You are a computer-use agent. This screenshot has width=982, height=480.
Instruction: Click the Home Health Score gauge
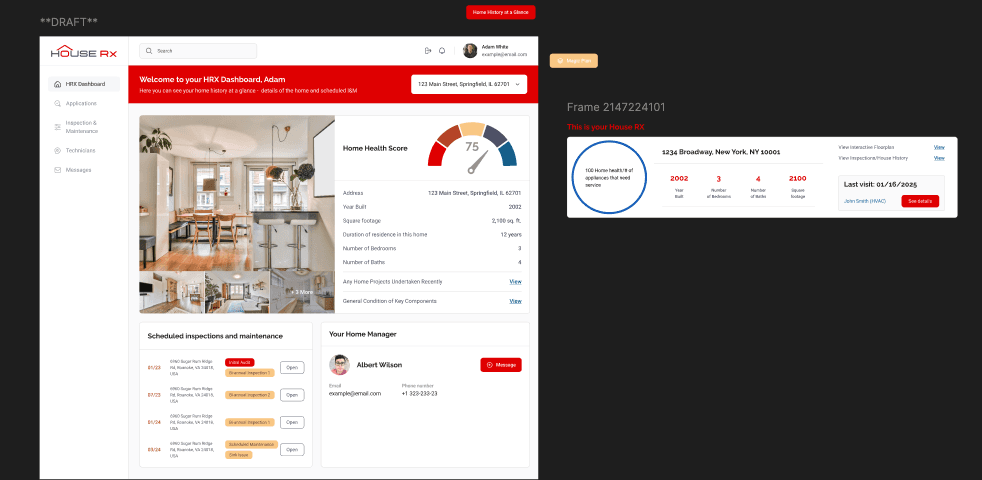tap(472, 147)
